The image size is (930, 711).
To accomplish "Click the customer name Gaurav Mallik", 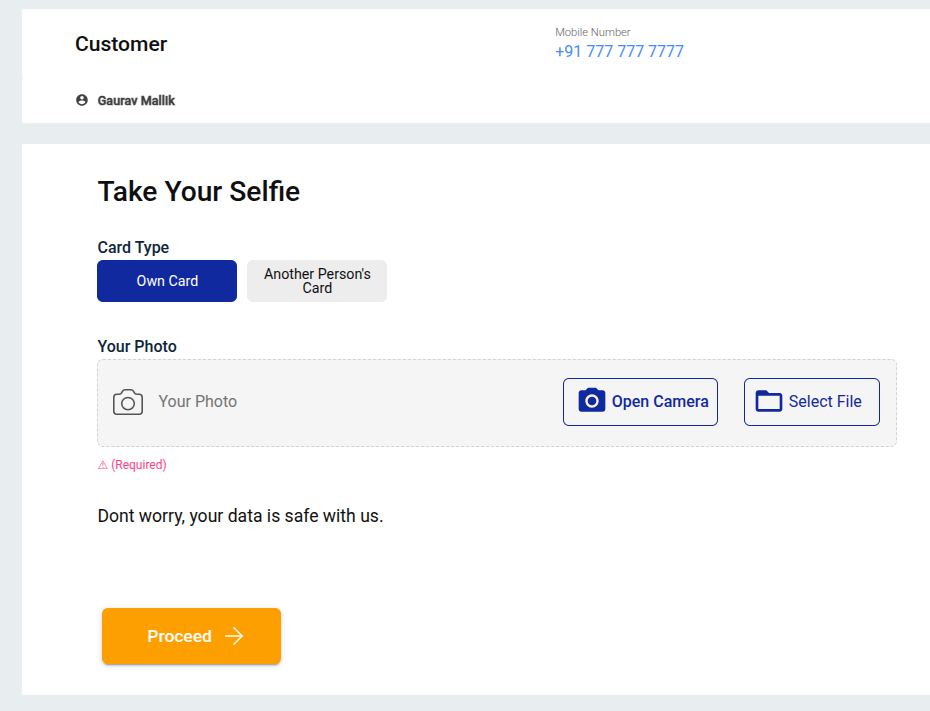I will pyautogui.click(x=136, y=100).
